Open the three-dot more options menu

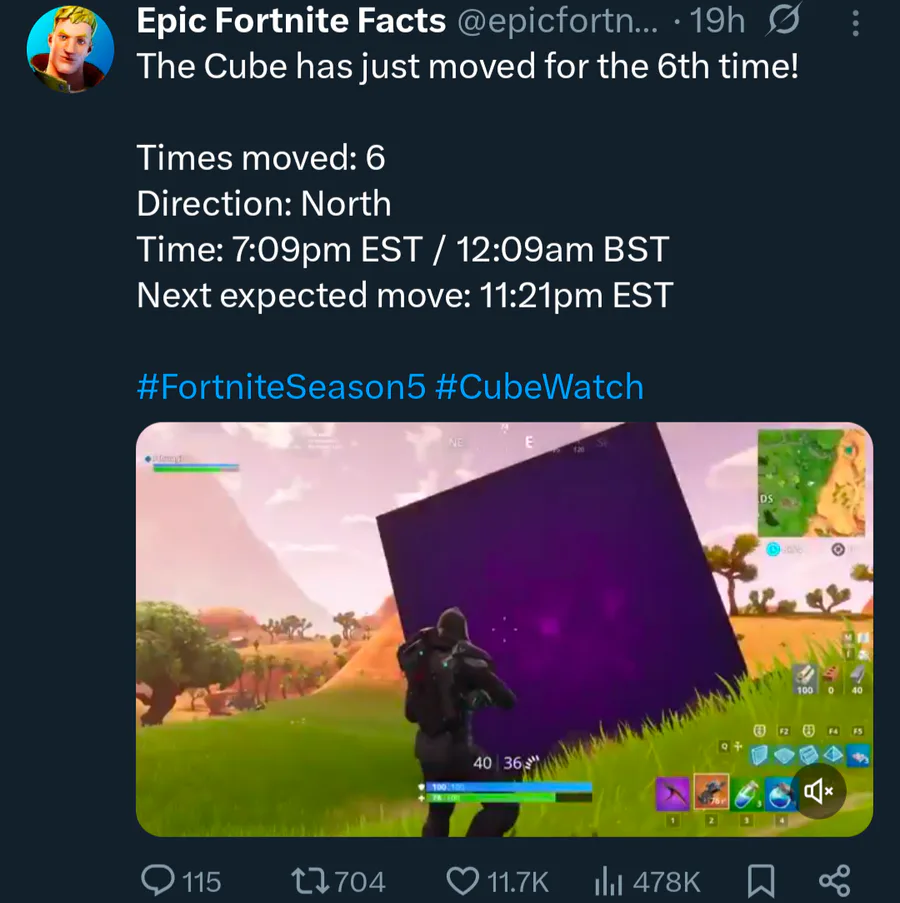856,24
